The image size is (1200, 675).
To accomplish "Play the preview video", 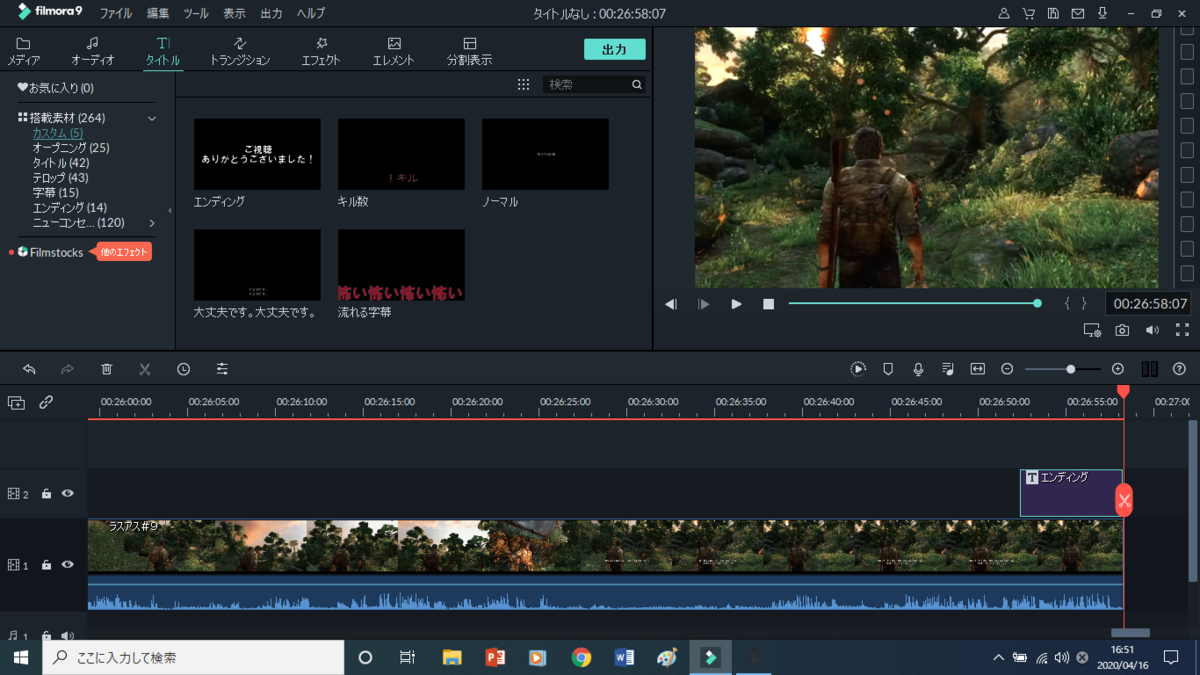I will (737, 304).
